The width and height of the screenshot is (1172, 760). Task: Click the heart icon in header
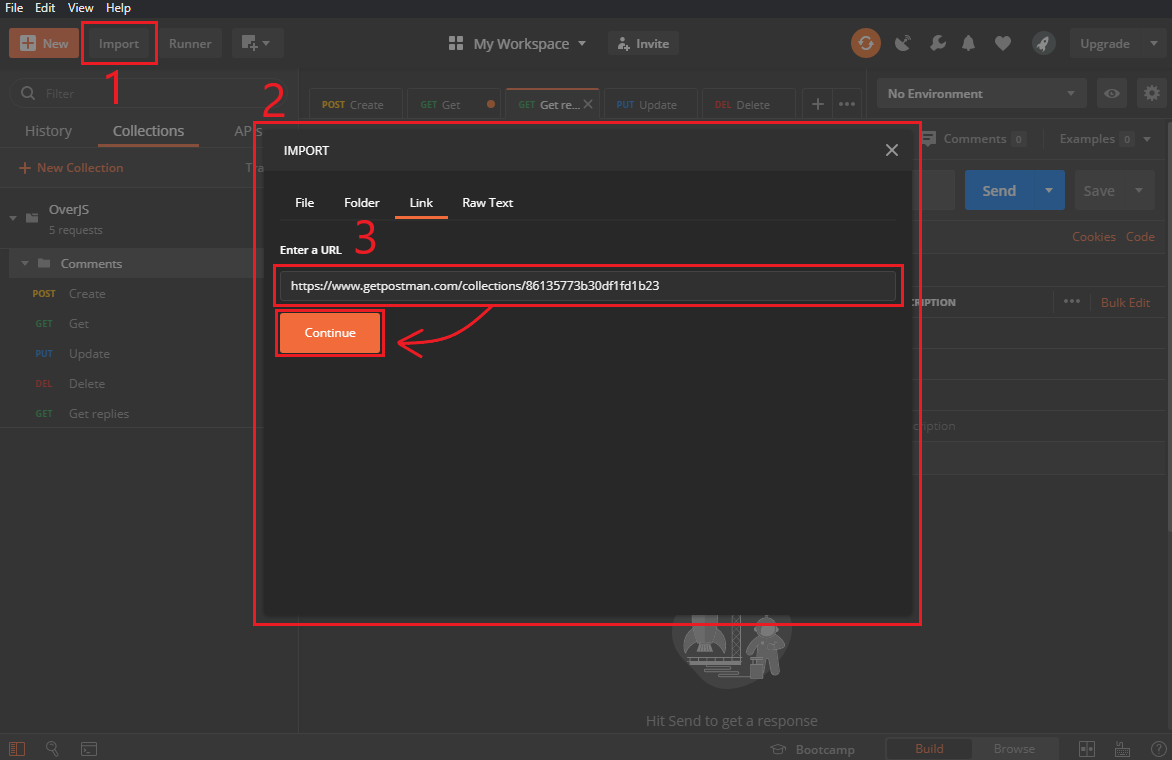coord(1003,43)
